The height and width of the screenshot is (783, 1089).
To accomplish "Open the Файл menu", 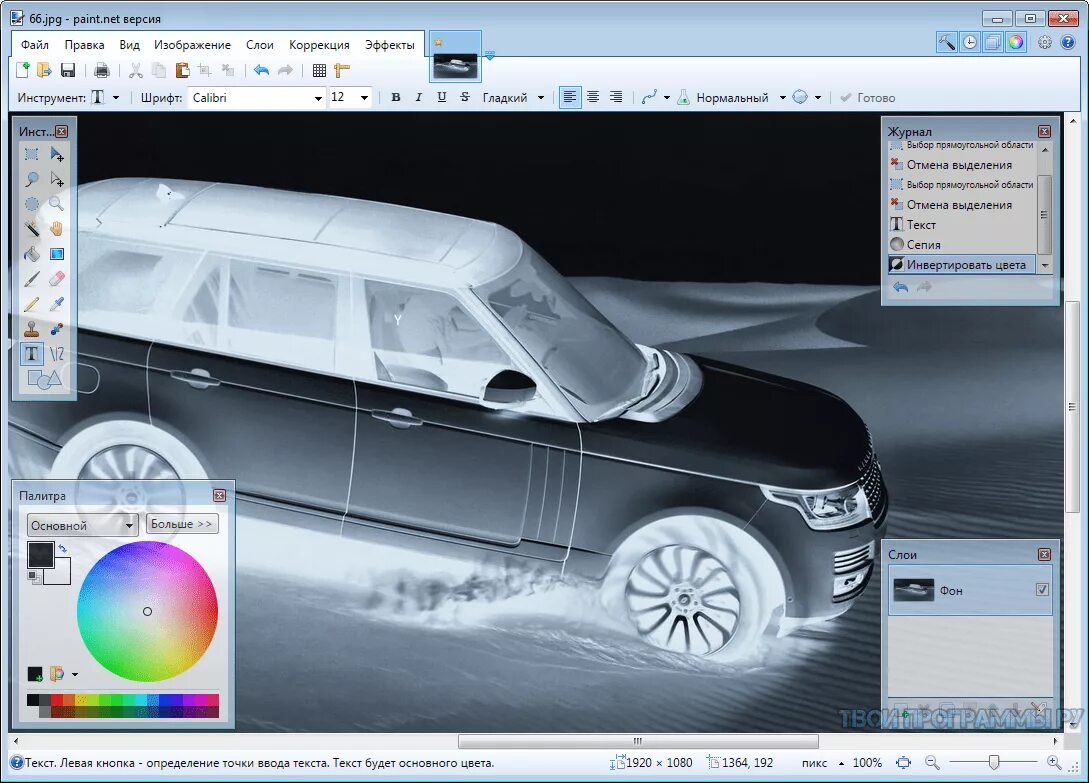I will point(35,44).
